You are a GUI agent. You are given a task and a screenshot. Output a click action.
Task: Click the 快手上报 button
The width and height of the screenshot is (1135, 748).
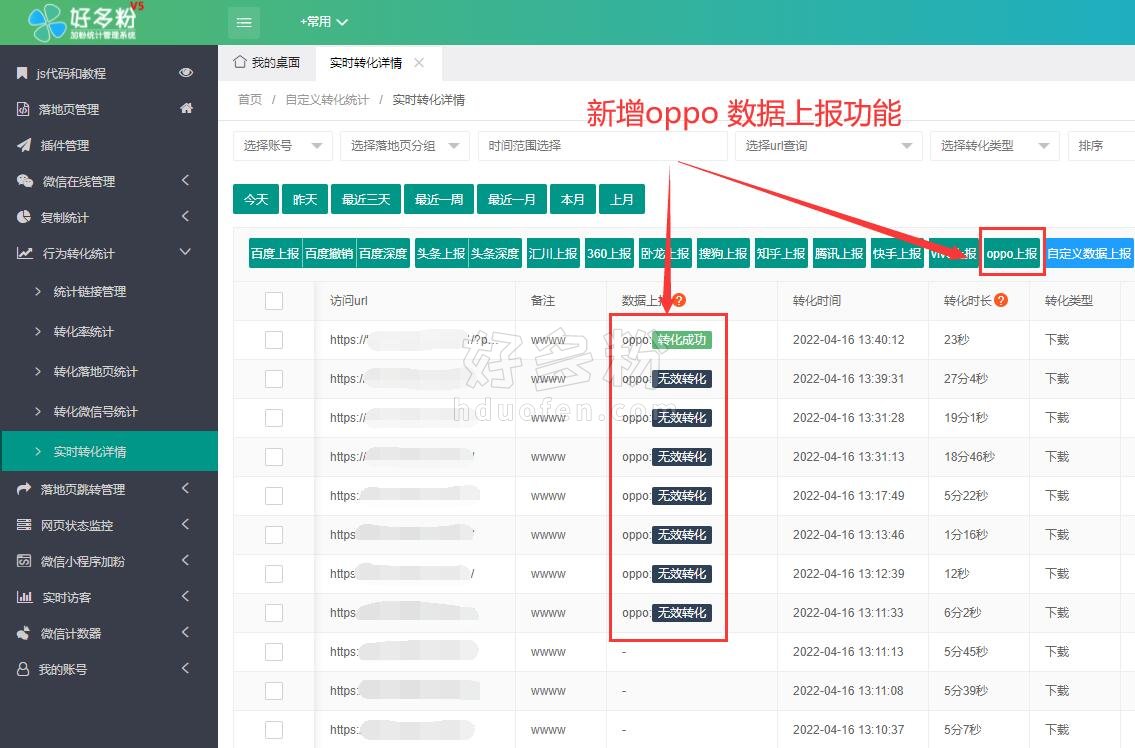click(897, 253)
